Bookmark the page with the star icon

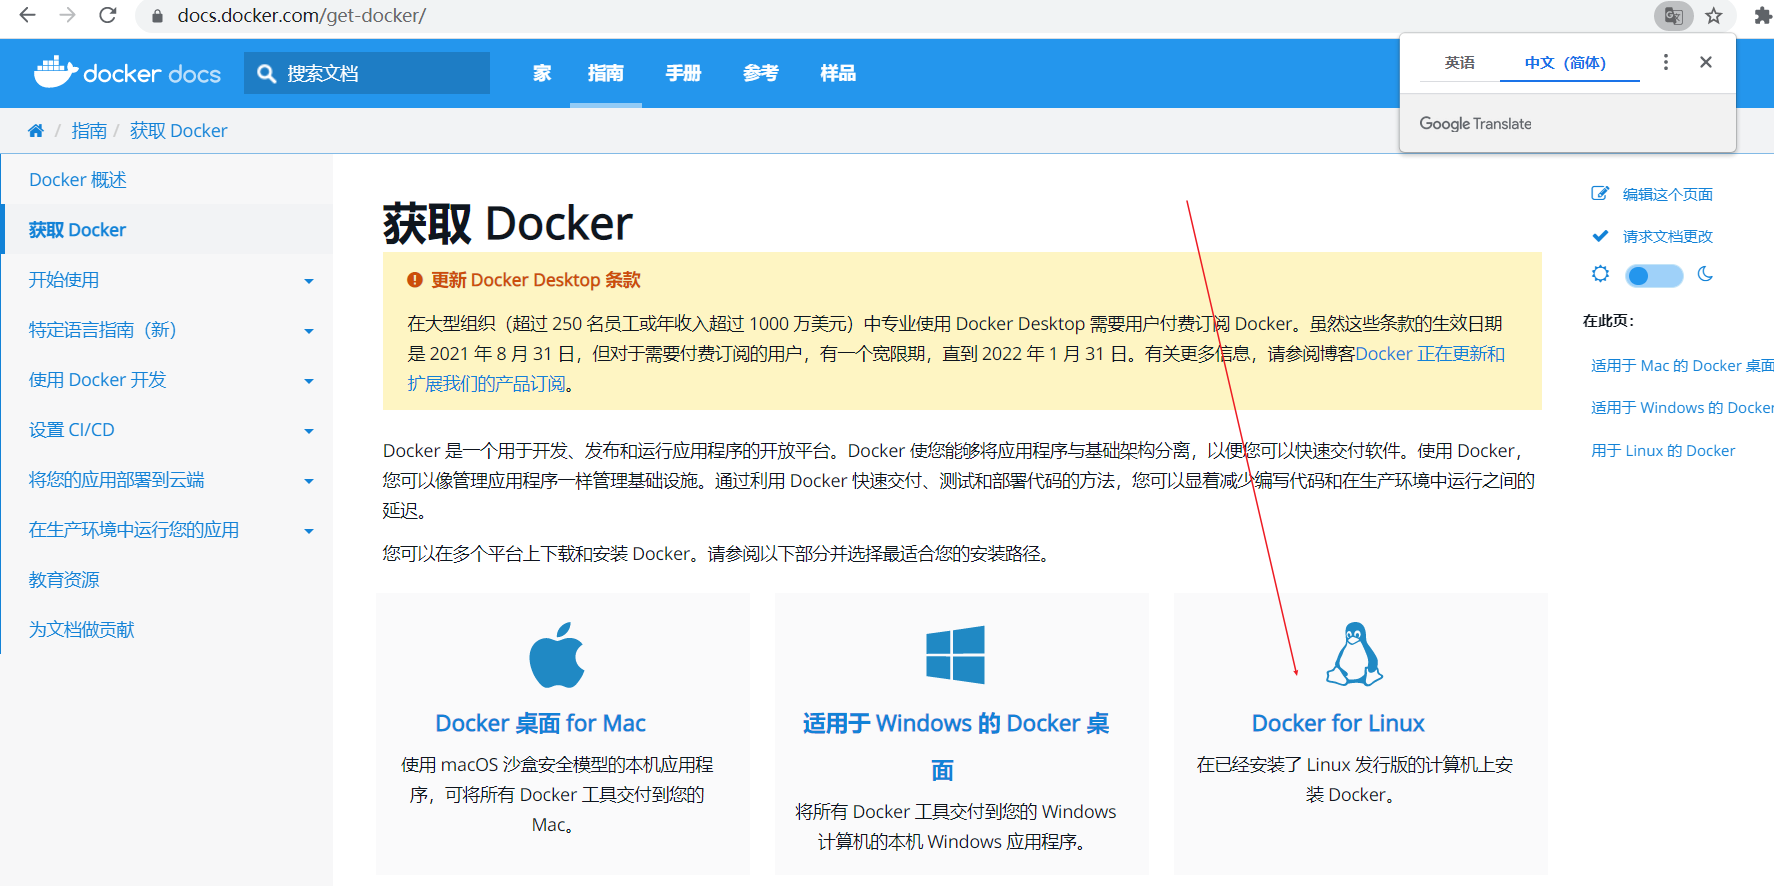[1714, 15]
